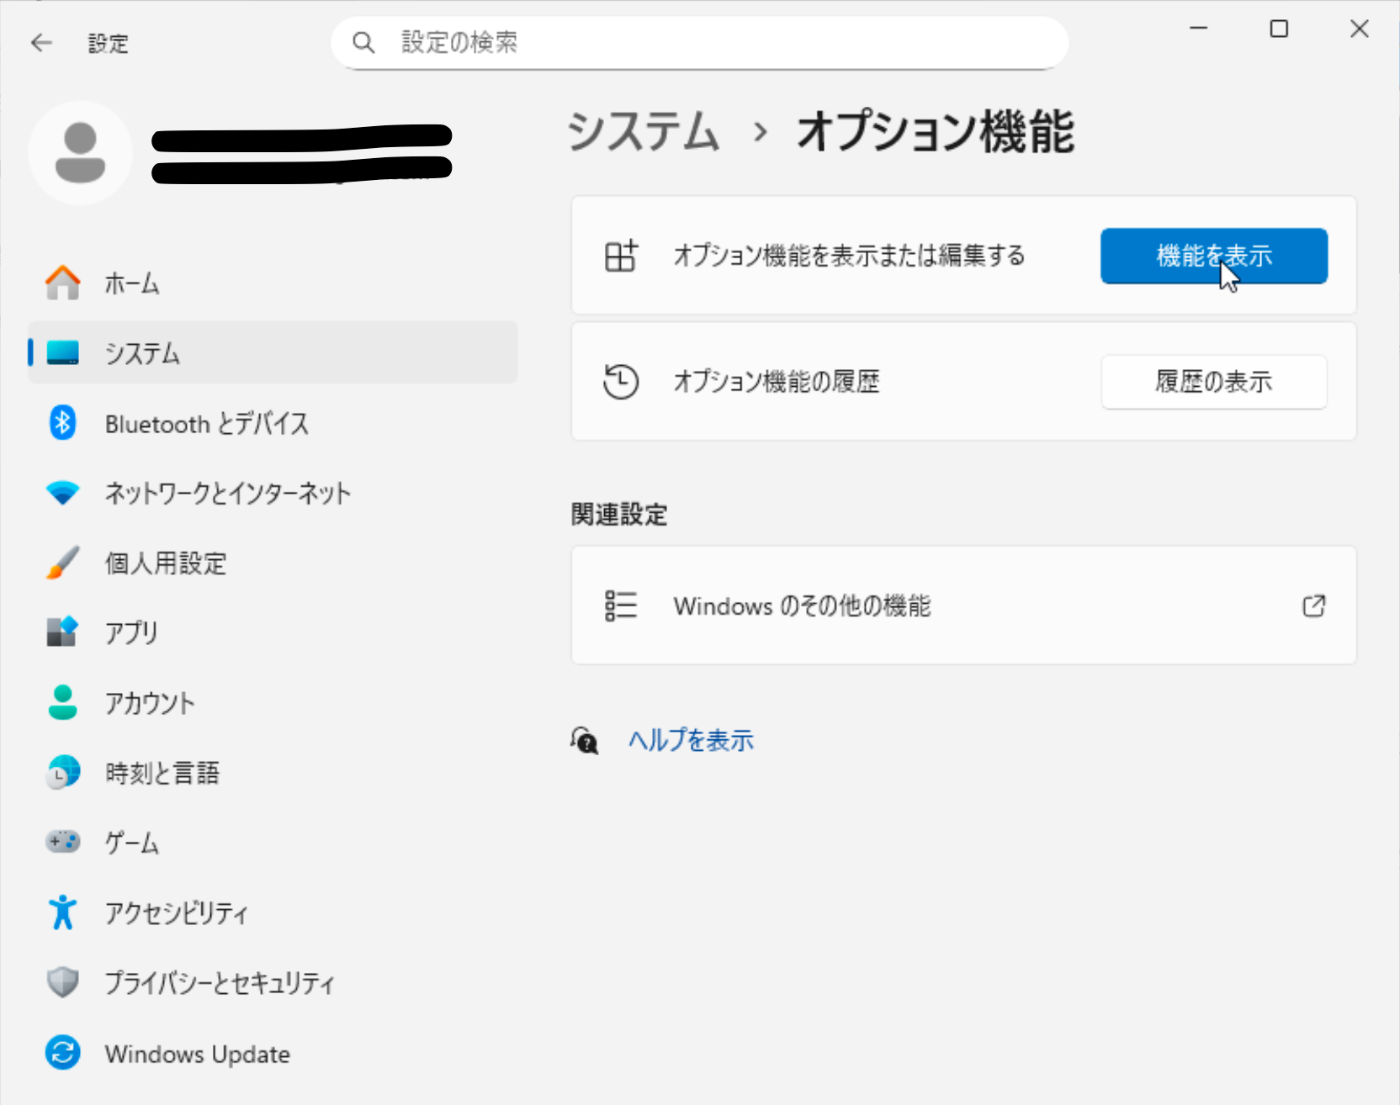The width and height of the screenshot is (1400, 1105).
Task: Open Windows Update in the sidebar
Action: pos(272,1053)
